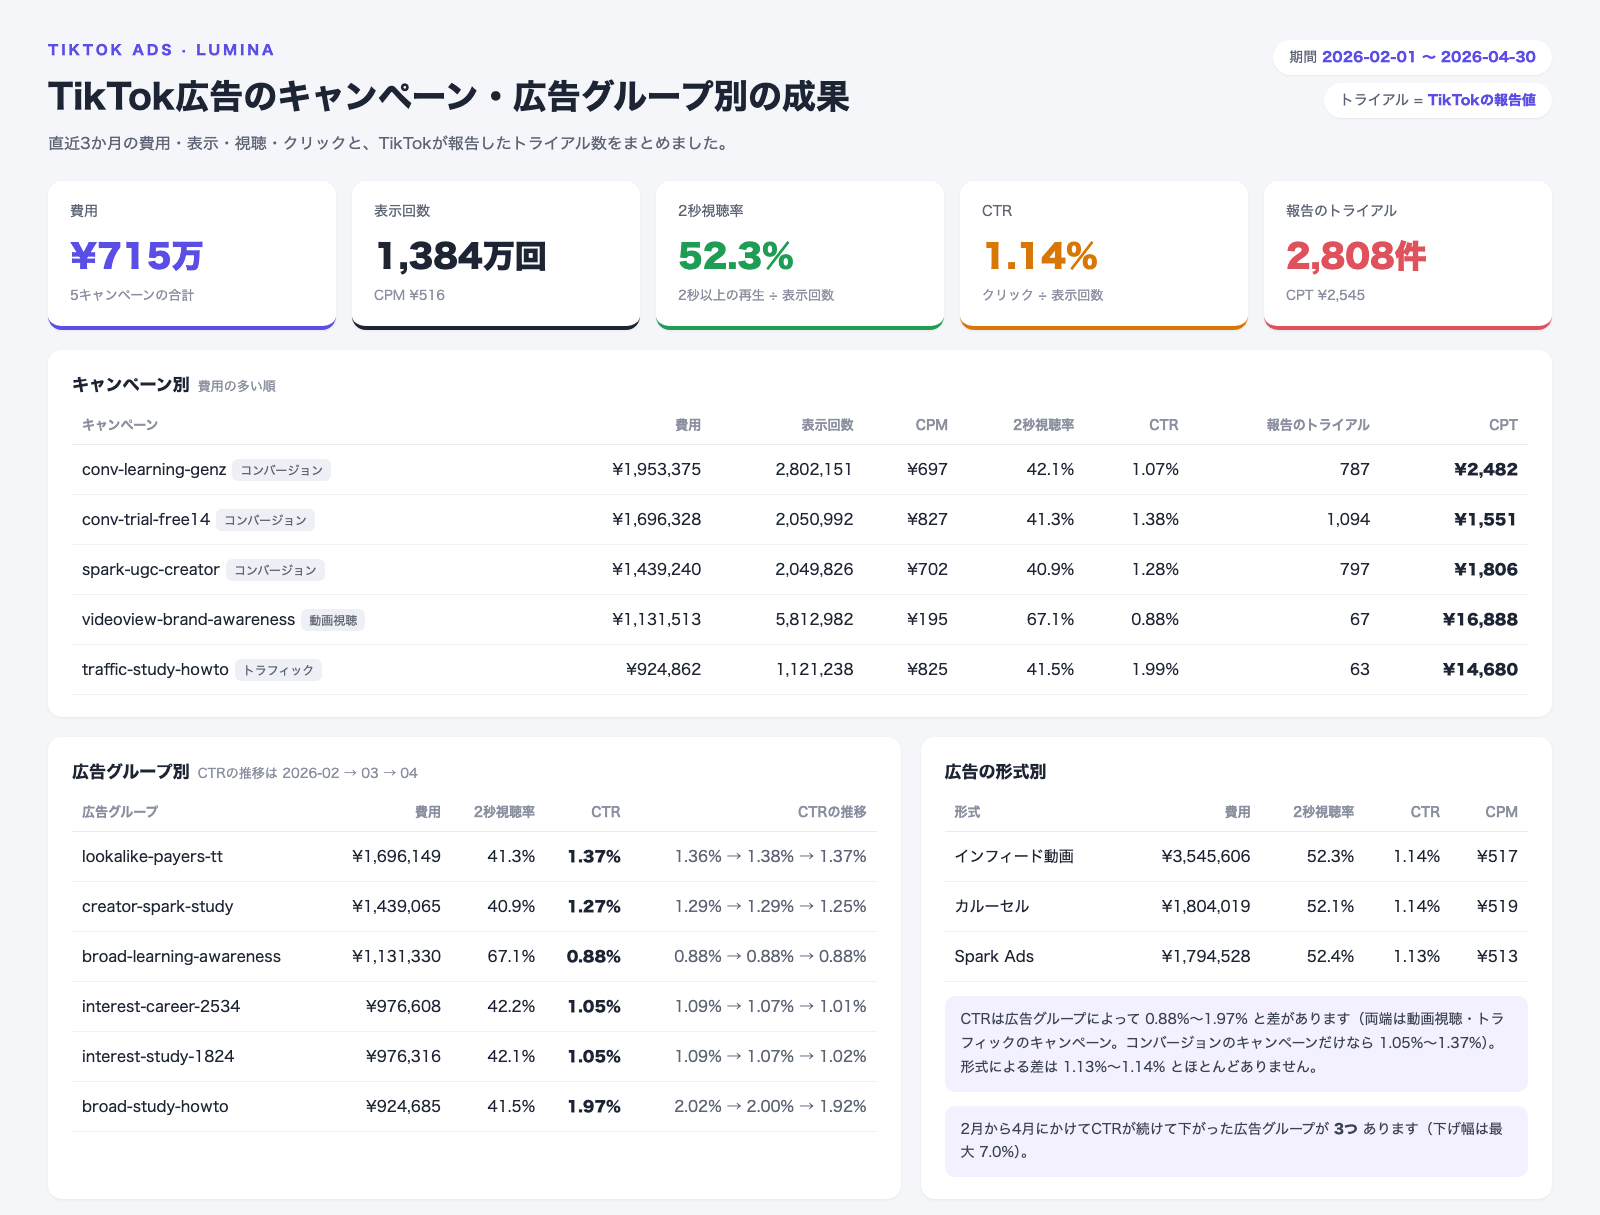Click the 期間 2026-02-01 〜 2026-04-30 date range pill
This screenshot has height=1215, width=1600.
[x=1412, y=57]
